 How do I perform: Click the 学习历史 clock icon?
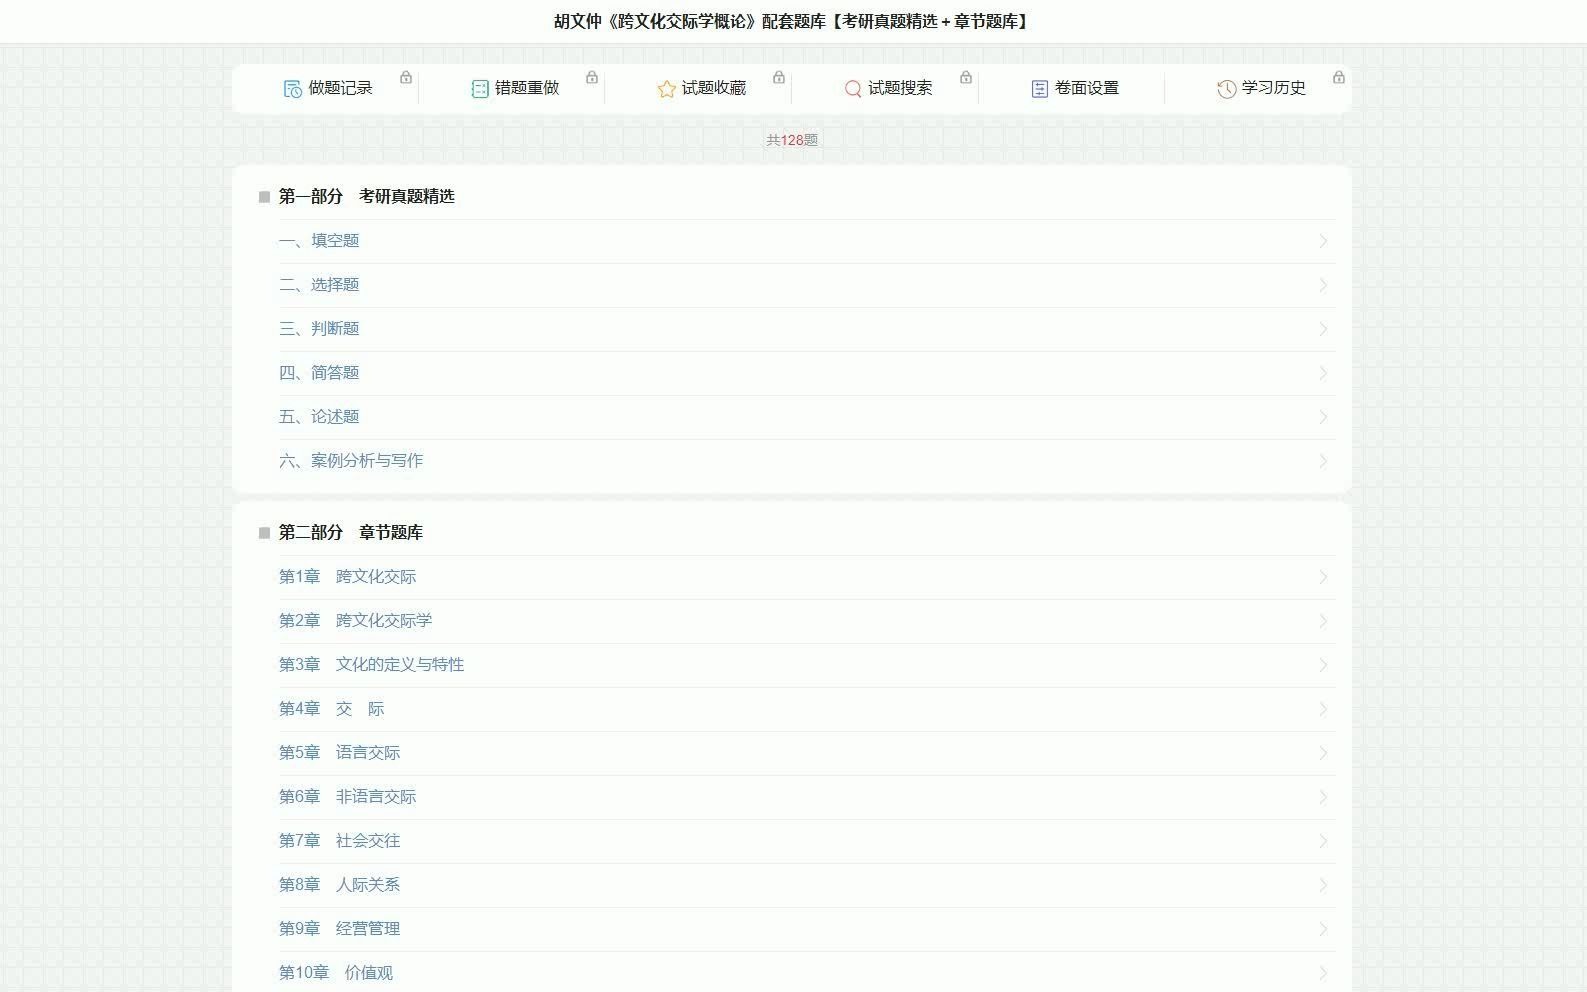tap(1227, 89)
